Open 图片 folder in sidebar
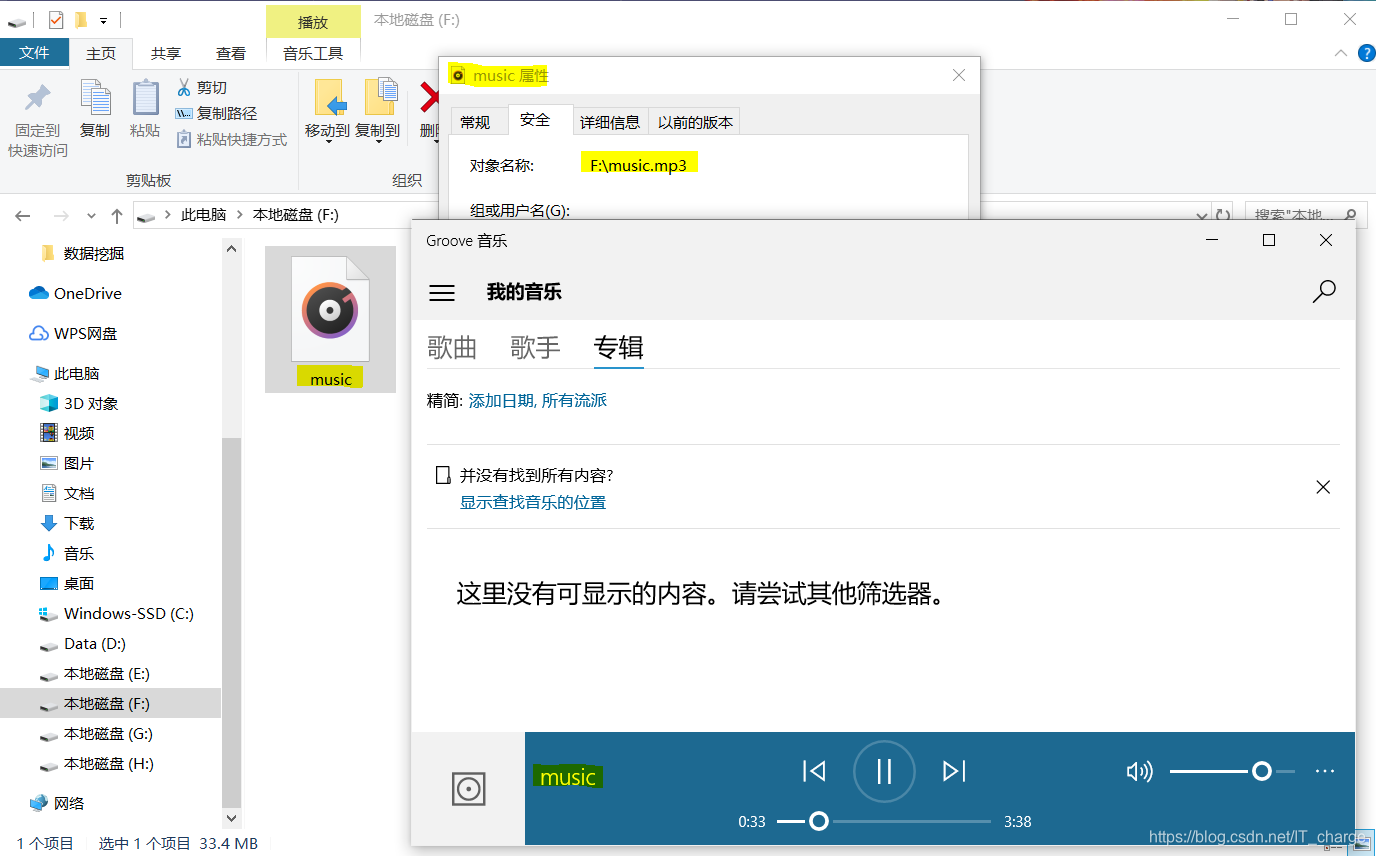The height and width of the screenshot is (856, 1376). click(x=79, y=463)
